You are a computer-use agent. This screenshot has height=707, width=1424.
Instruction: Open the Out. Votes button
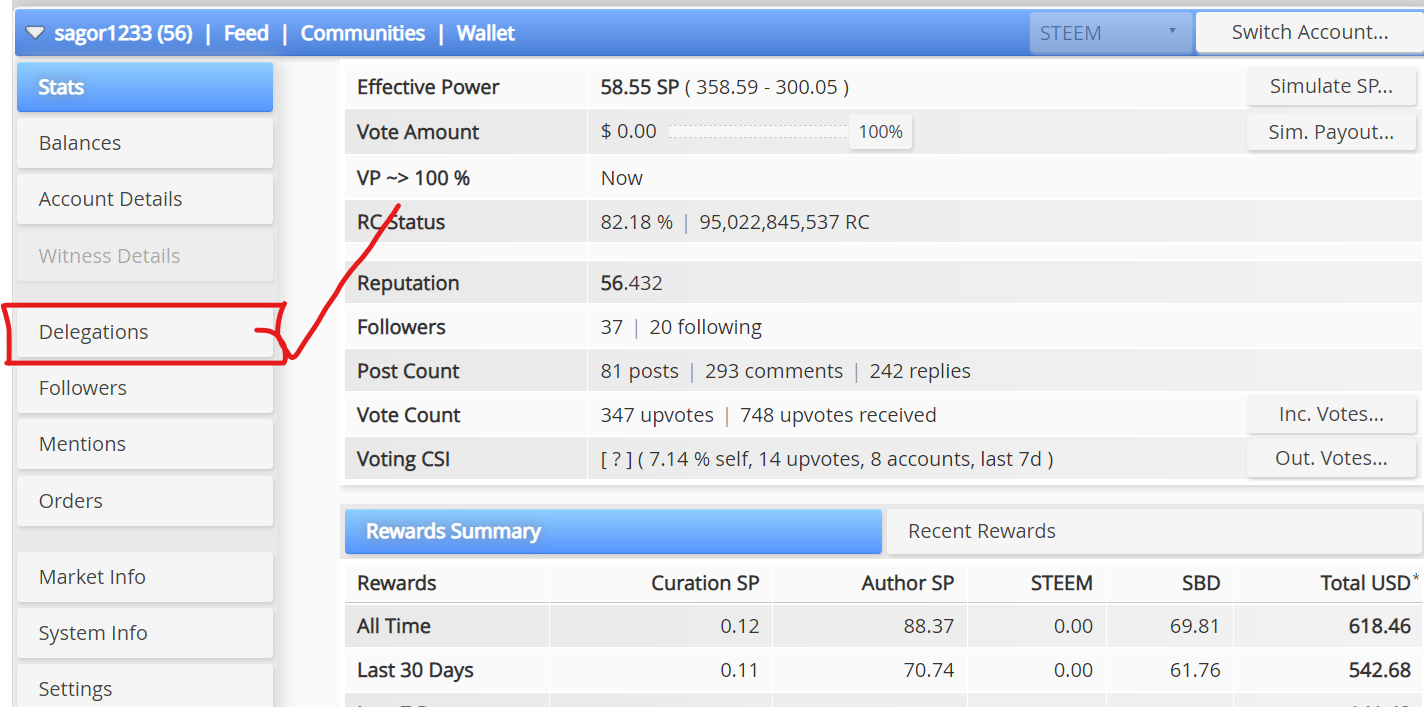1331,459
